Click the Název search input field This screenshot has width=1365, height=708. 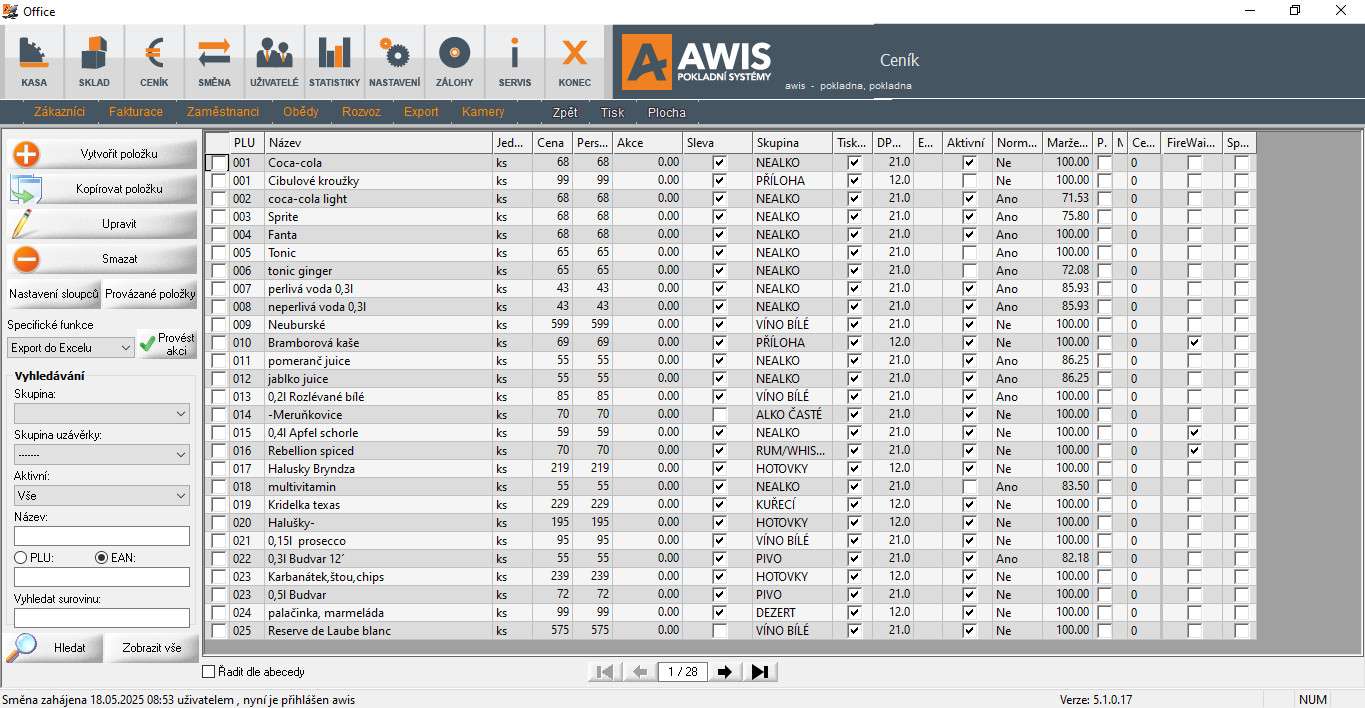[102, 536]
